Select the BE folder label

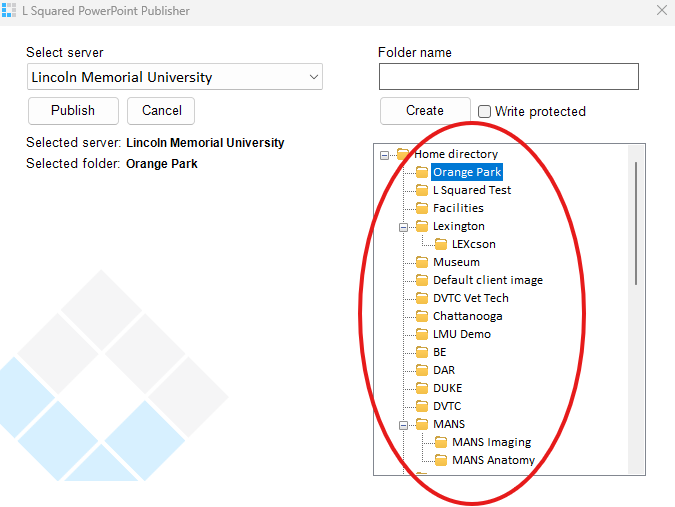tap(440, 352)
